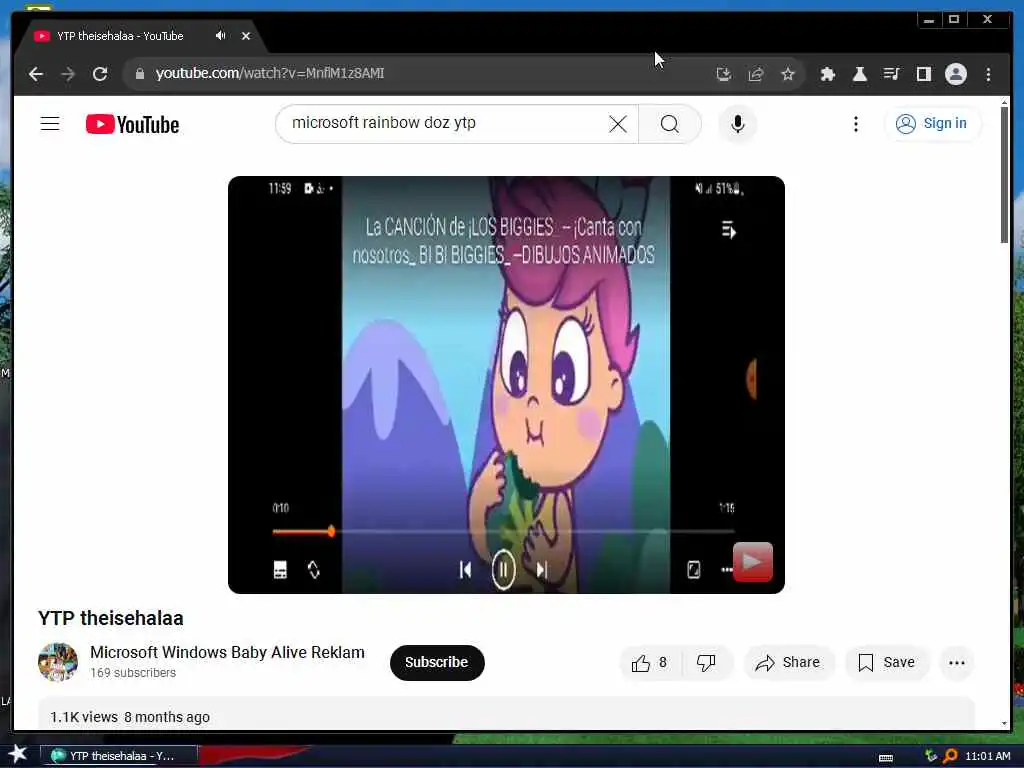The image size is (1024, 768).
Task: Open more actions ellipsis below video
Action: pos(957,663)
